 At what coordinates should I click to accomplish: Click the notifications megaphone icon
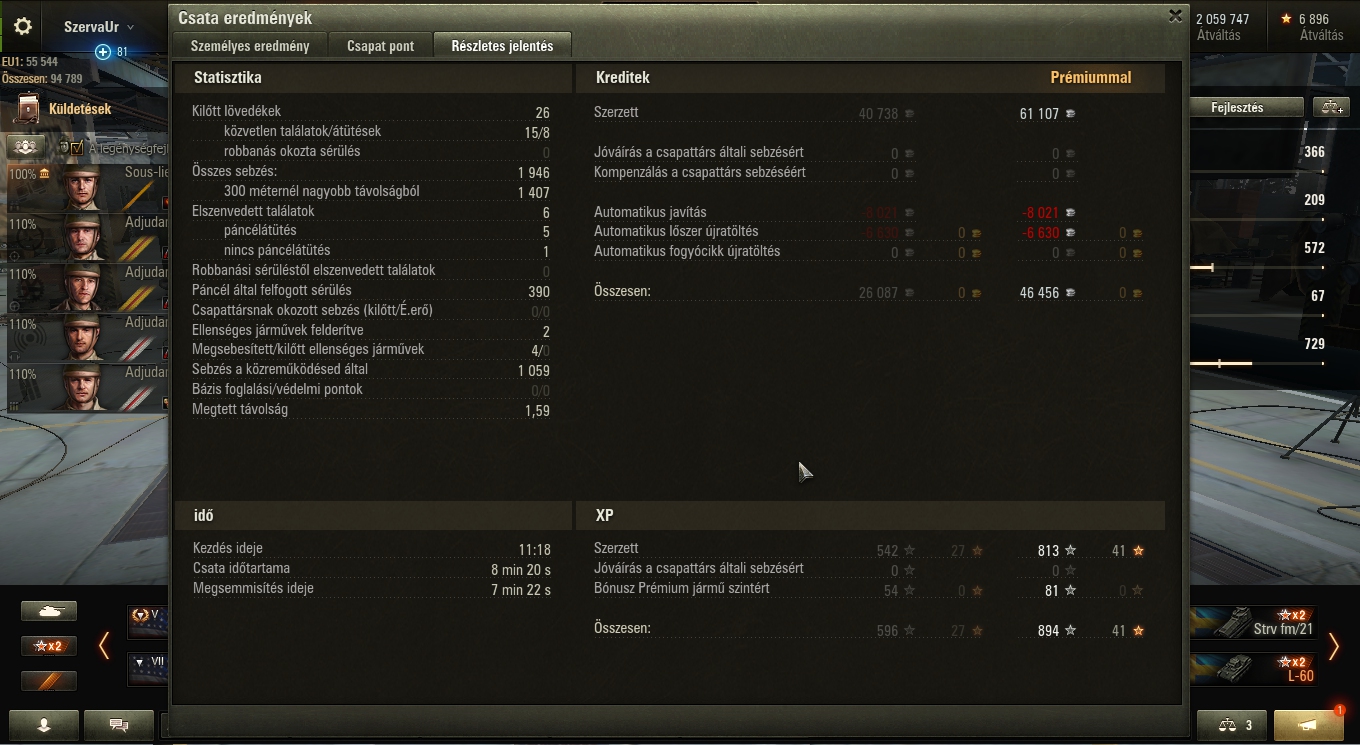pos(1309,725)
